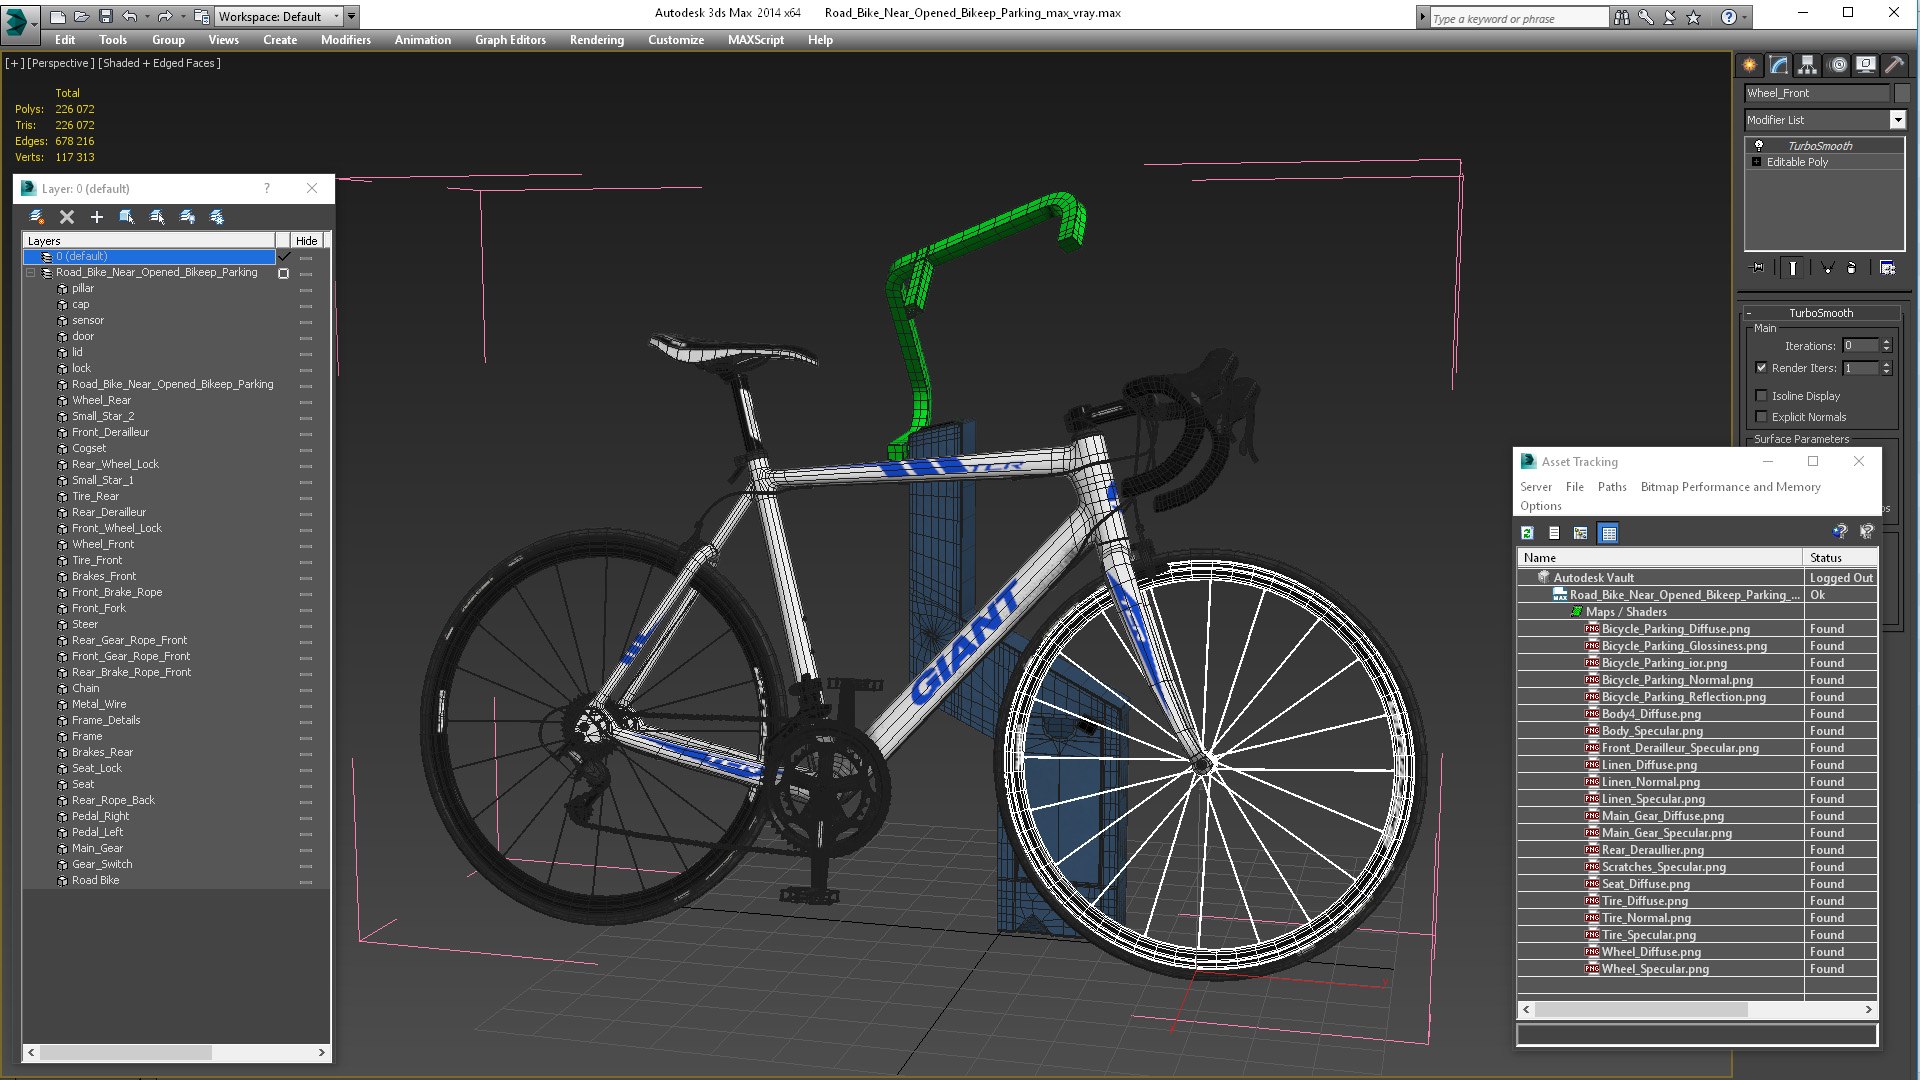Click Make Unique icon below modifier stack

(1827, 268)
